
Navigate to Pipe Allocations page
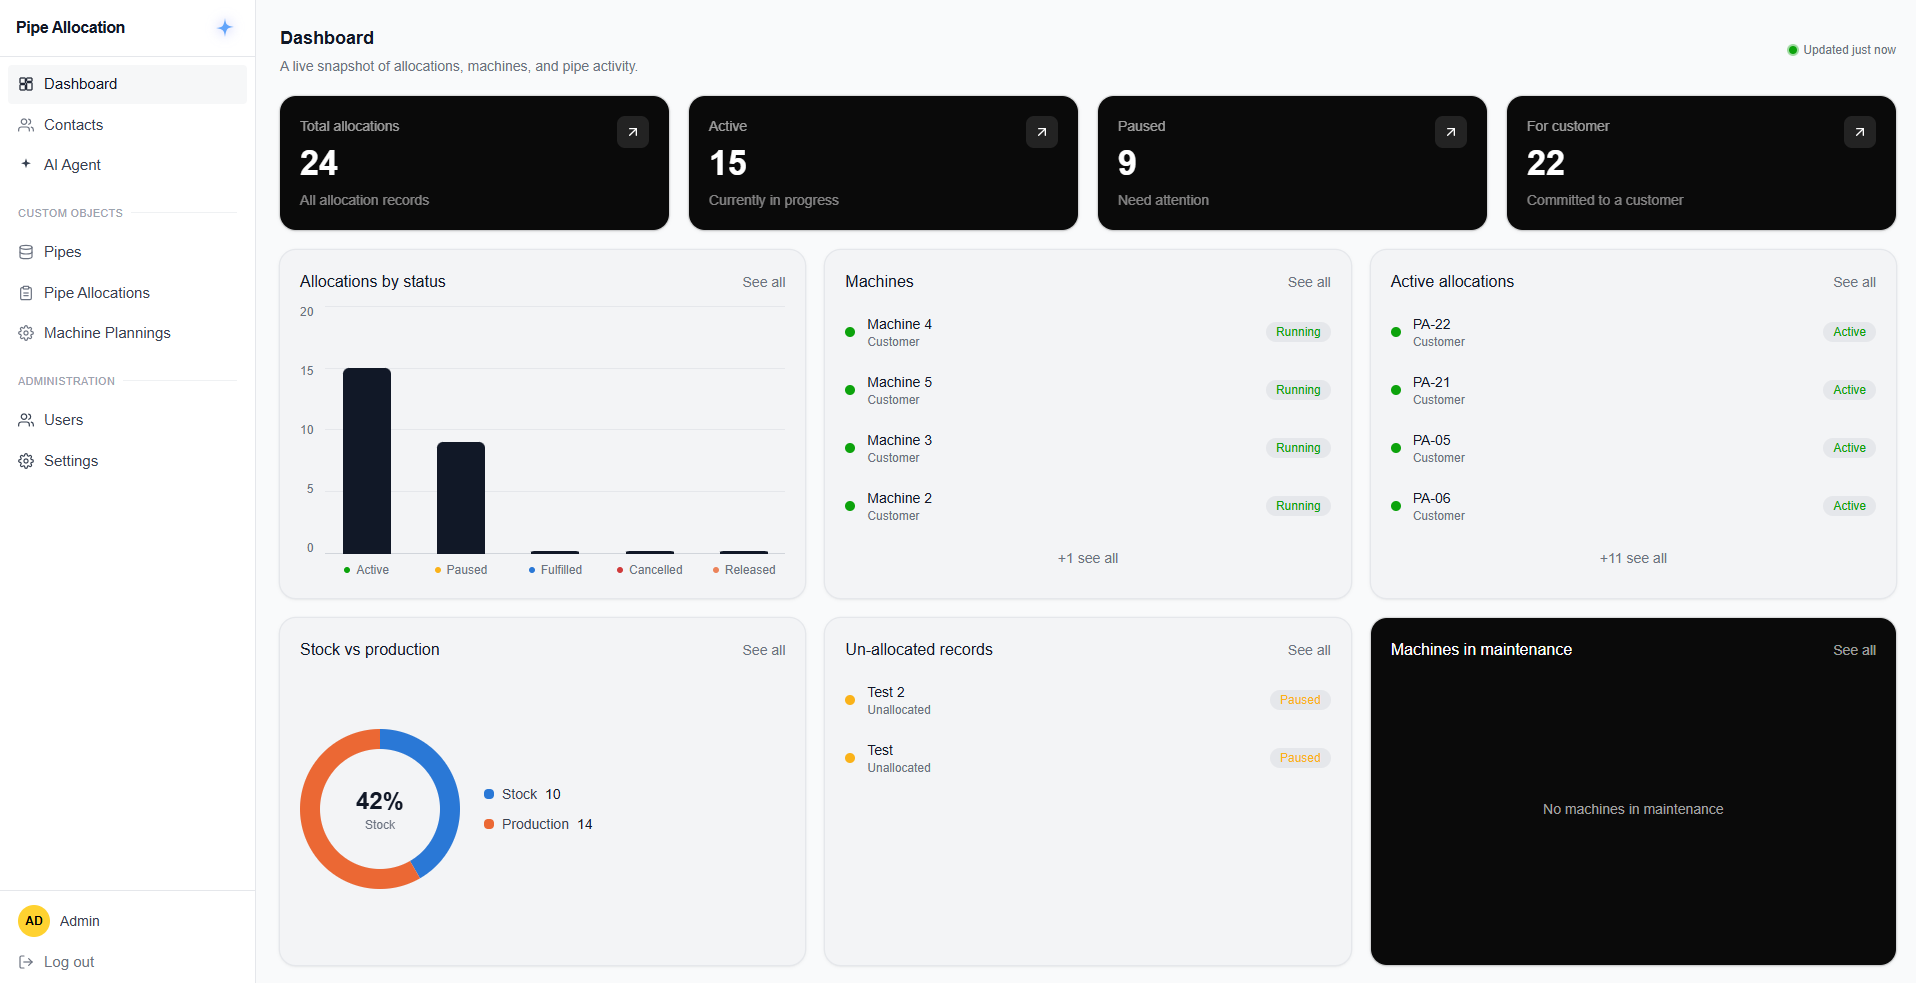(x=127, y=293)
